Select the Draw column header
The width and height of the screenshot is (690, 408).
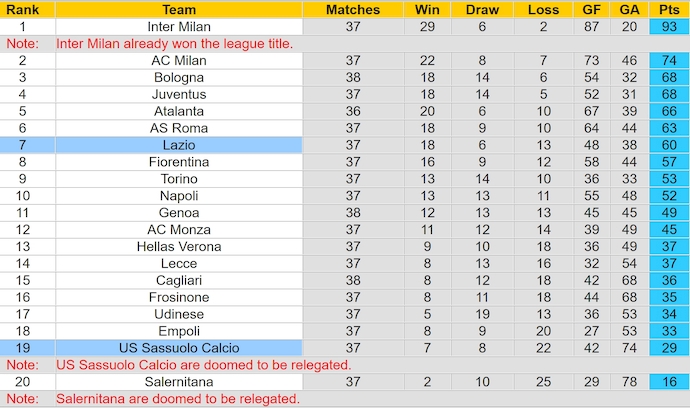click(483, 9)
